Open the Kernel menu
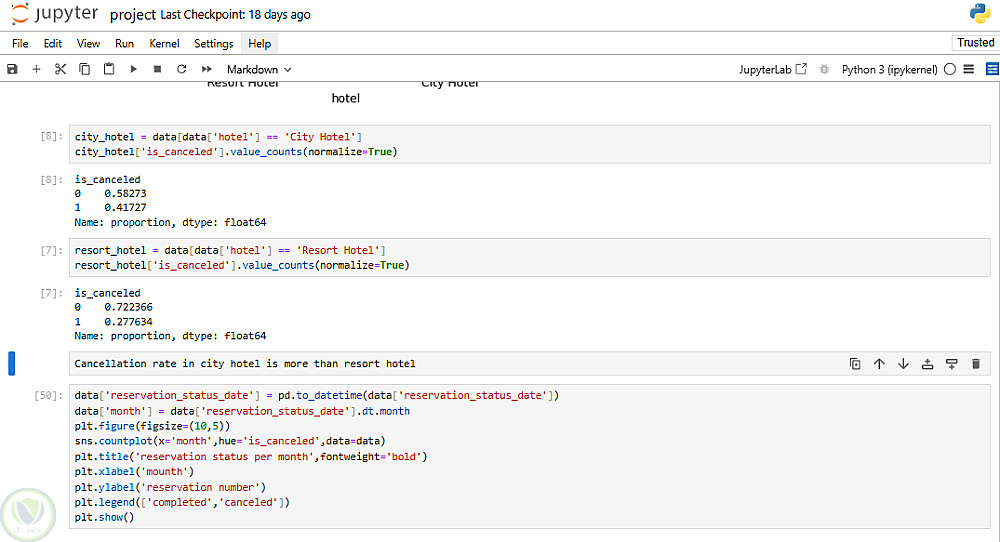 (x=164, y=44)
